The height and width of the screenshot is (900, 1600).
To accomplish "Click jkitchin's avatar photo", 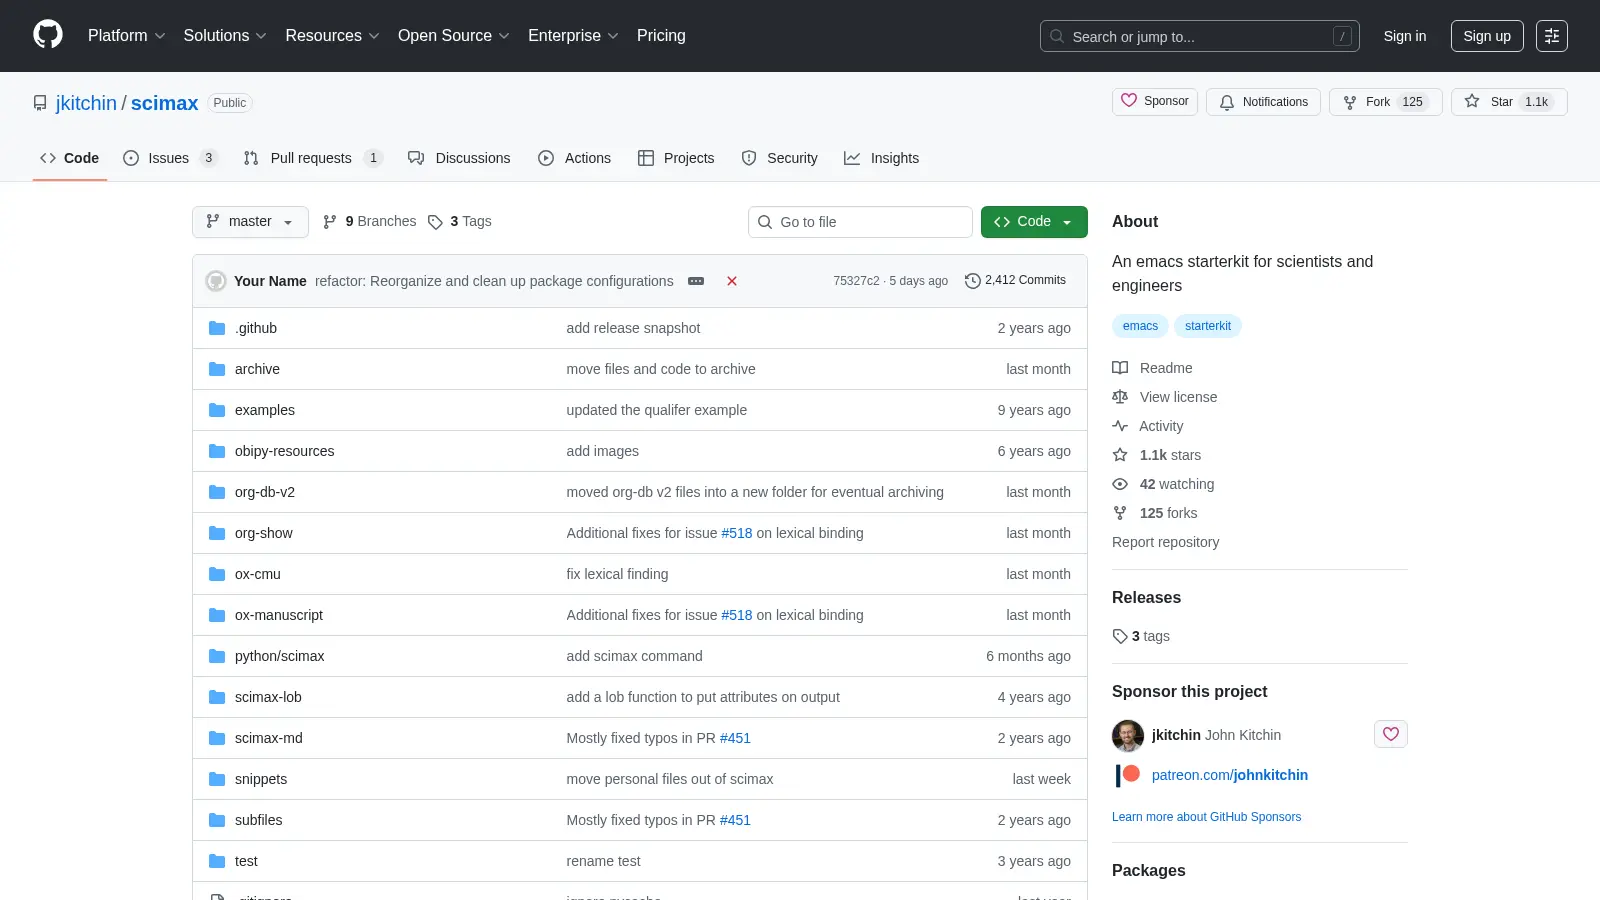I will 1128,735.
